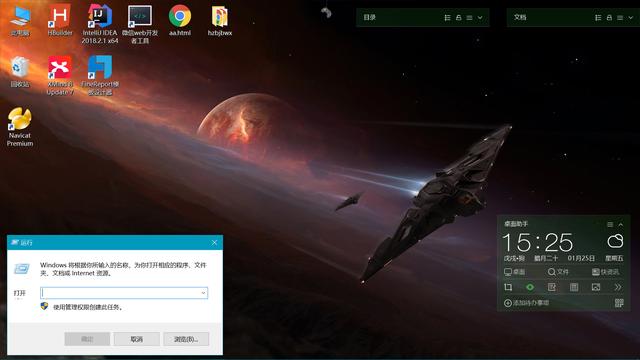Click the crop screenshot tool icon in widget
640x360 pixels.
508,287
